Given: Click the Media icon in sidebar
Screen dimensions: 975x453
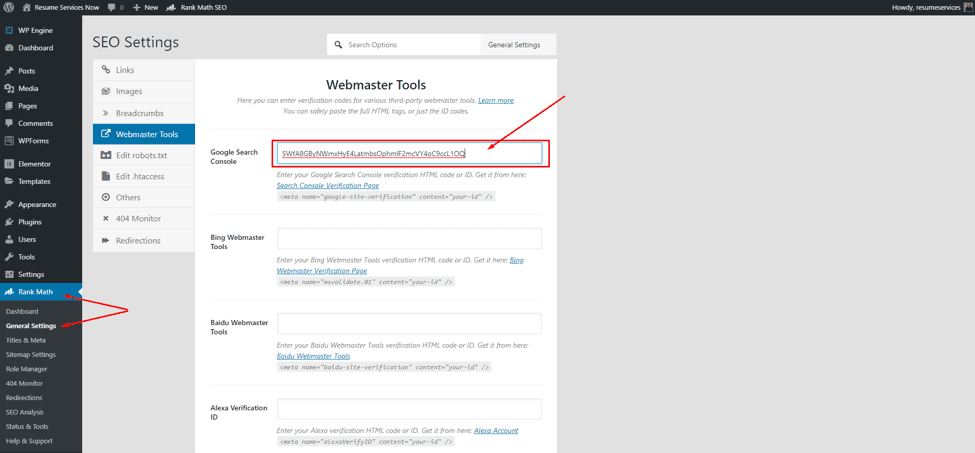Looking at the screenshot, I should (9, 88).
